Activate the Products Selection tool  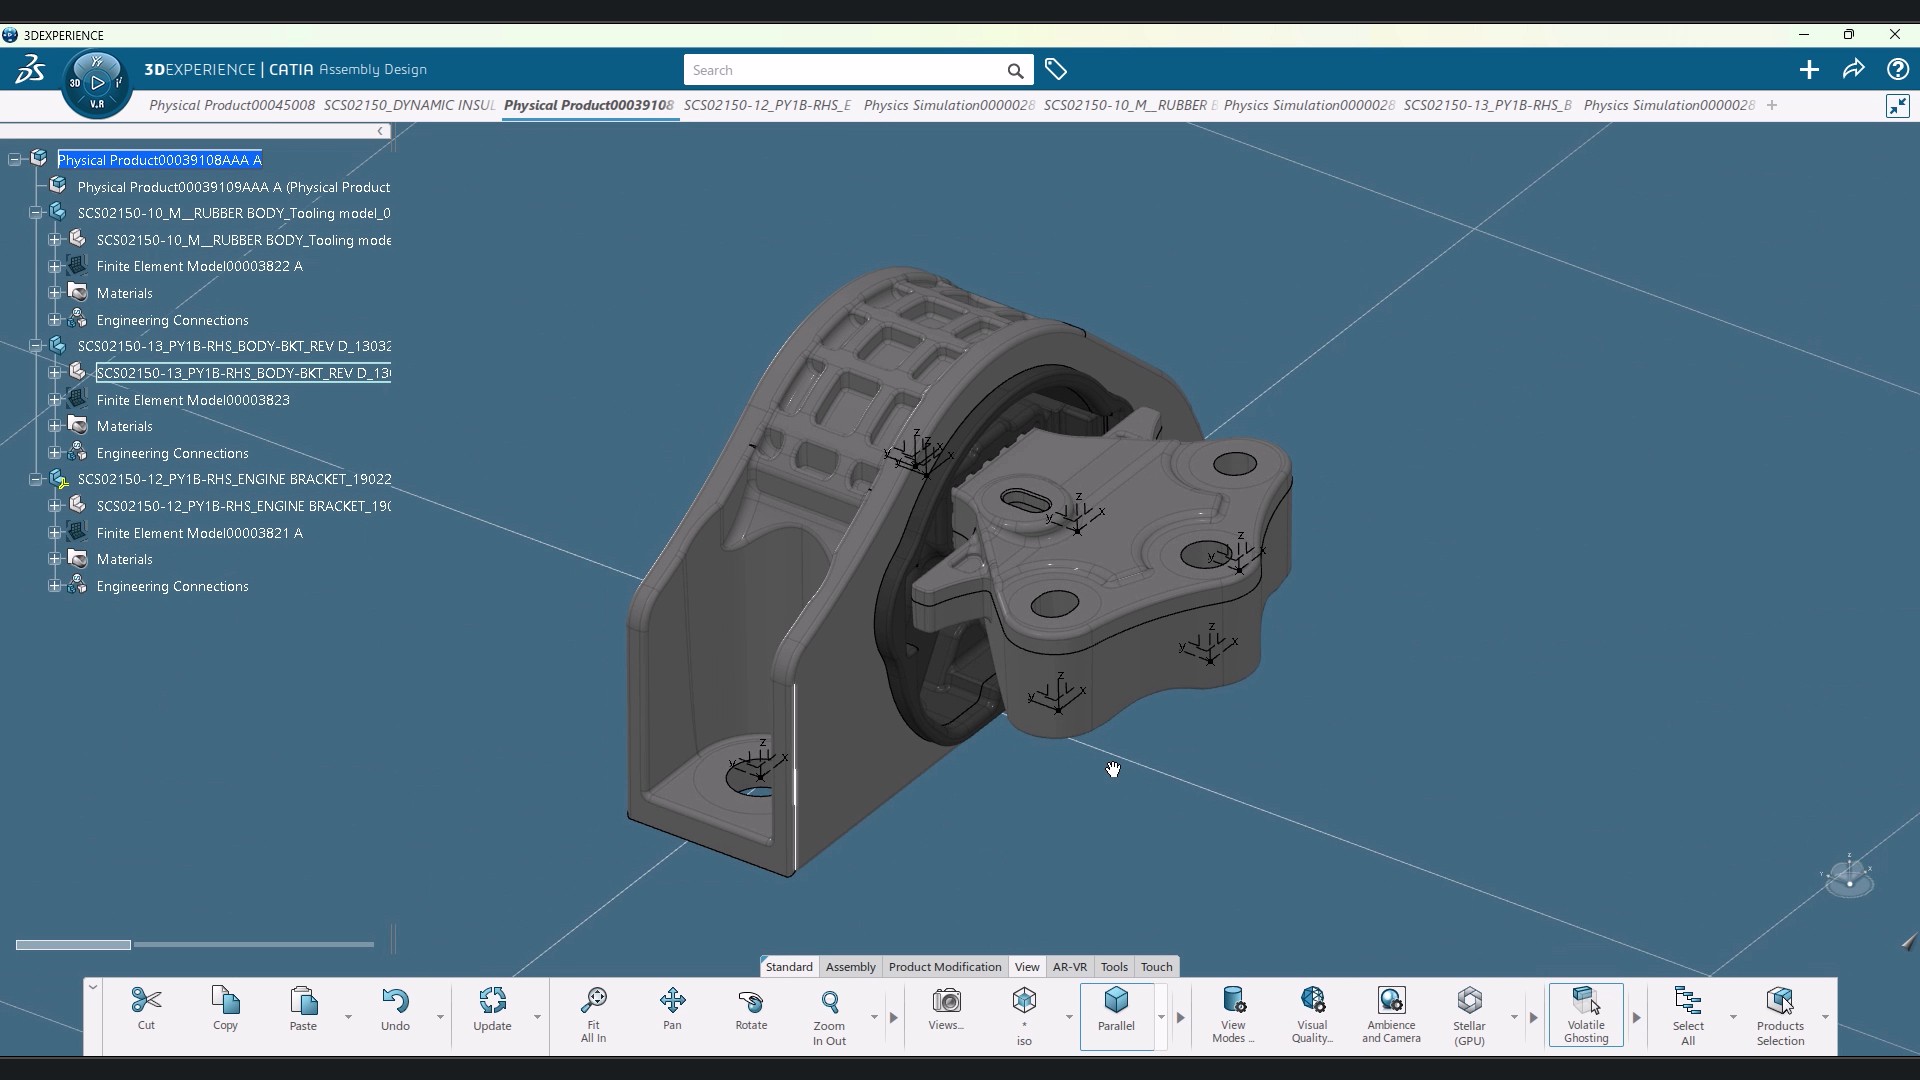coord(1781,1012)
